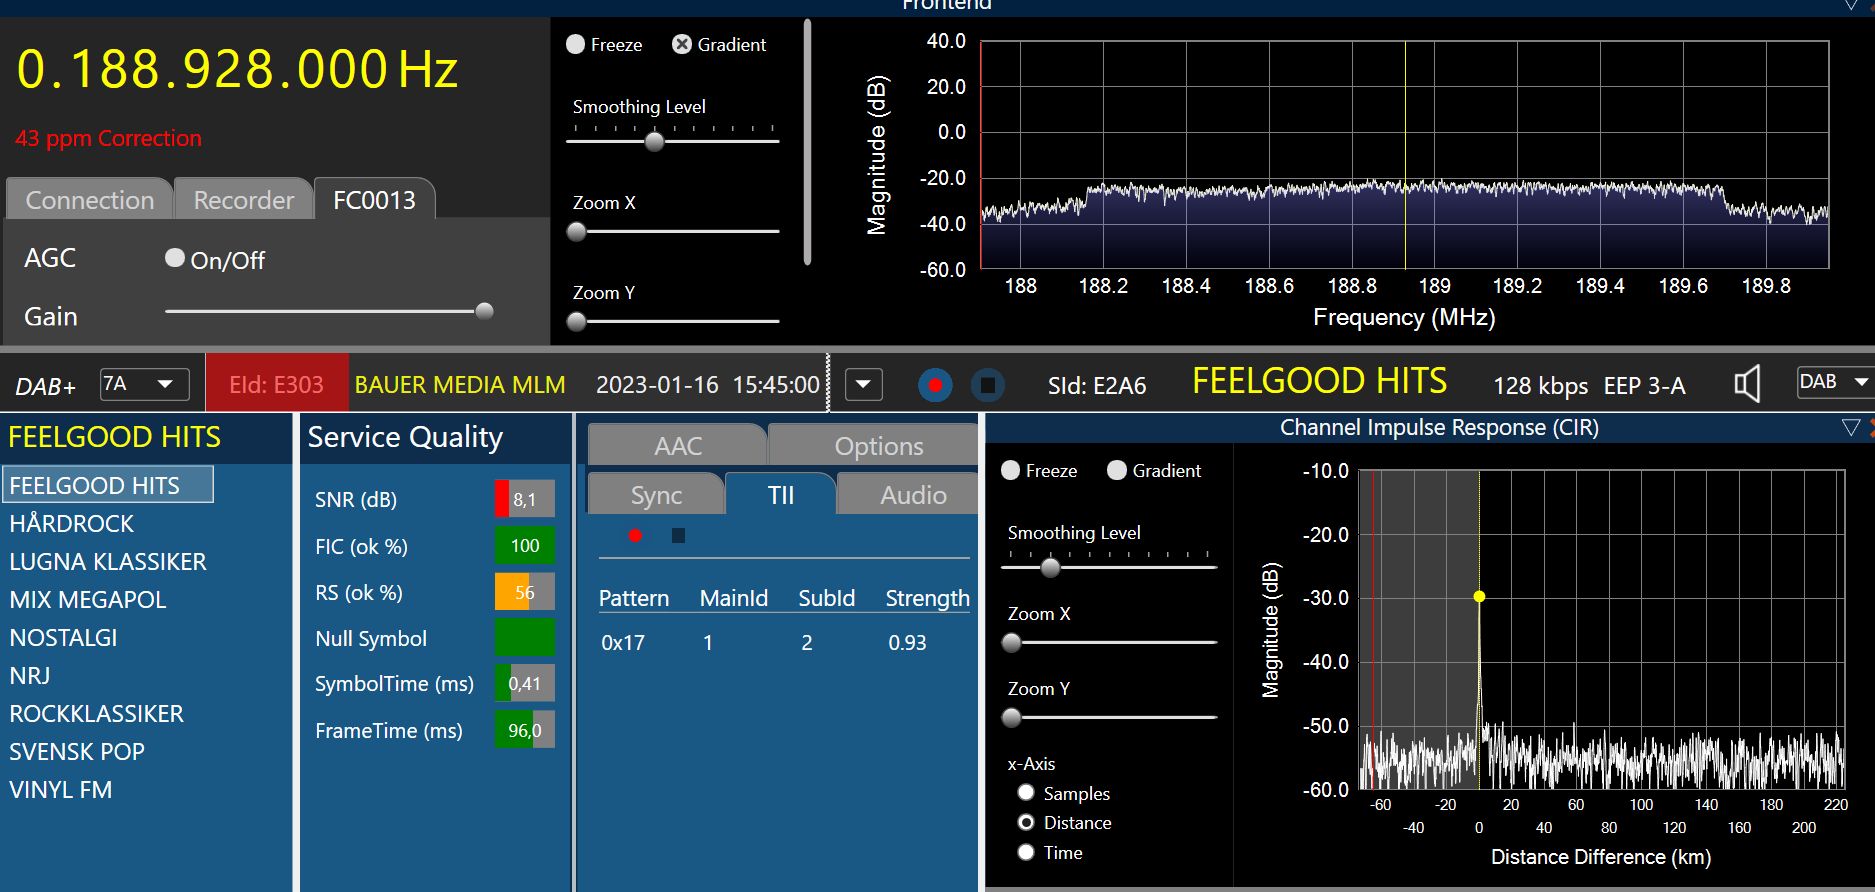This screenshot has width=1875, height=892.
Task: Click the Frontend panel collapse triangle
Action: click(1851, 6)
